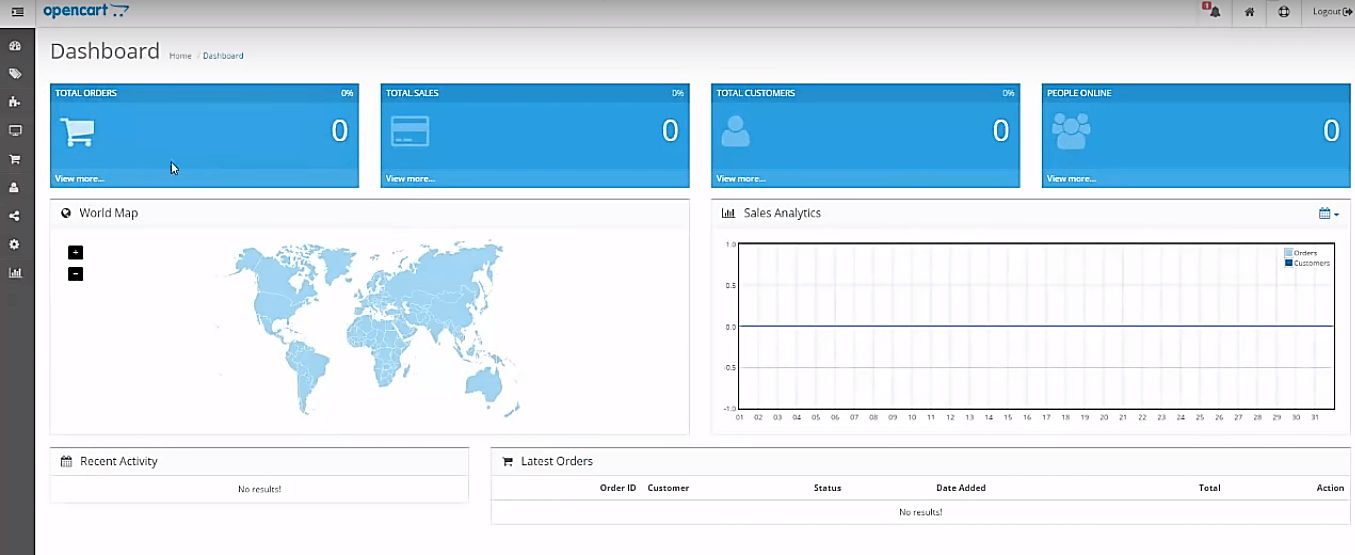This screenshot has width=1355, height=555.
Task: Click Dashboard breadcrumb link
Action: pyautogui.click(x=223, y=56)
